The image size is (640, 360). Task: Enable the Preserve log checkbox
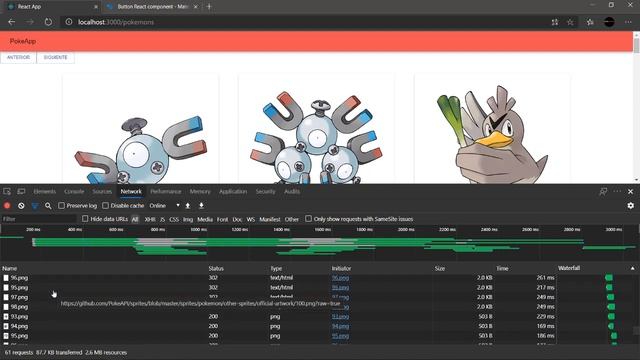coord(62,206)
